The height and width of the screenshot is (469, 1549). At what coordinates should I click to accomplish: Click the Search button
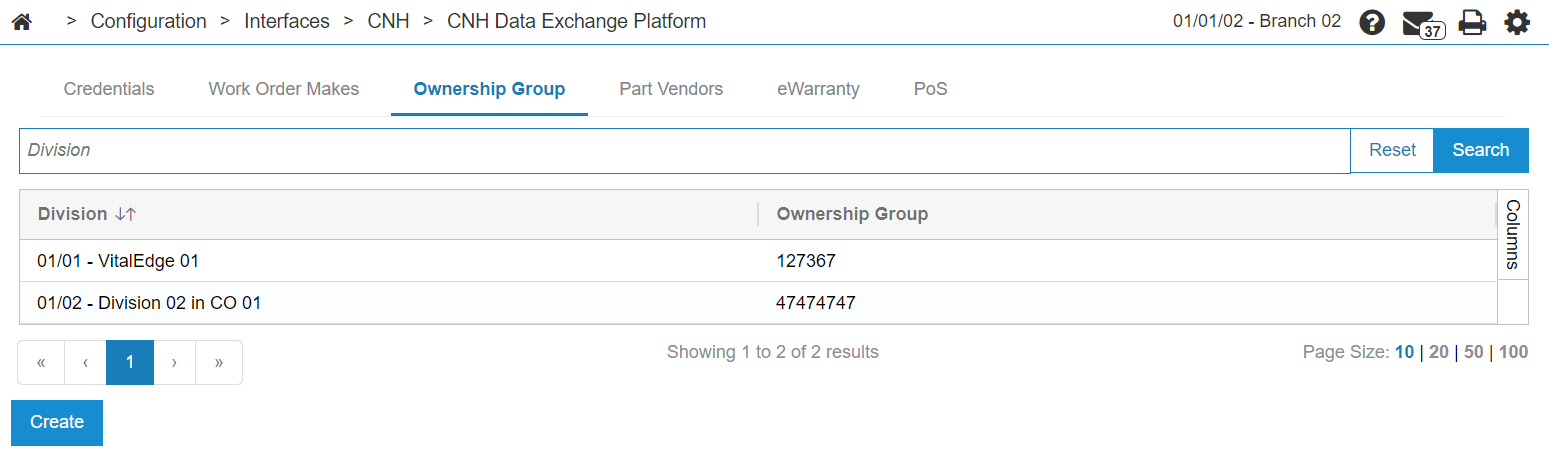pos(1481,150)
